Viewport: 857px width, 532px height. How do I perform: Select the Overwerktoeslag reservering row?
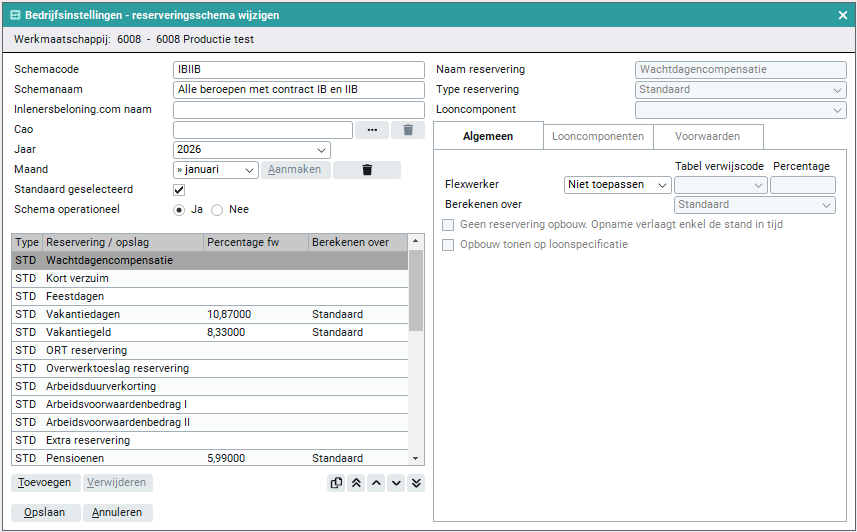(x=210, y=369)
